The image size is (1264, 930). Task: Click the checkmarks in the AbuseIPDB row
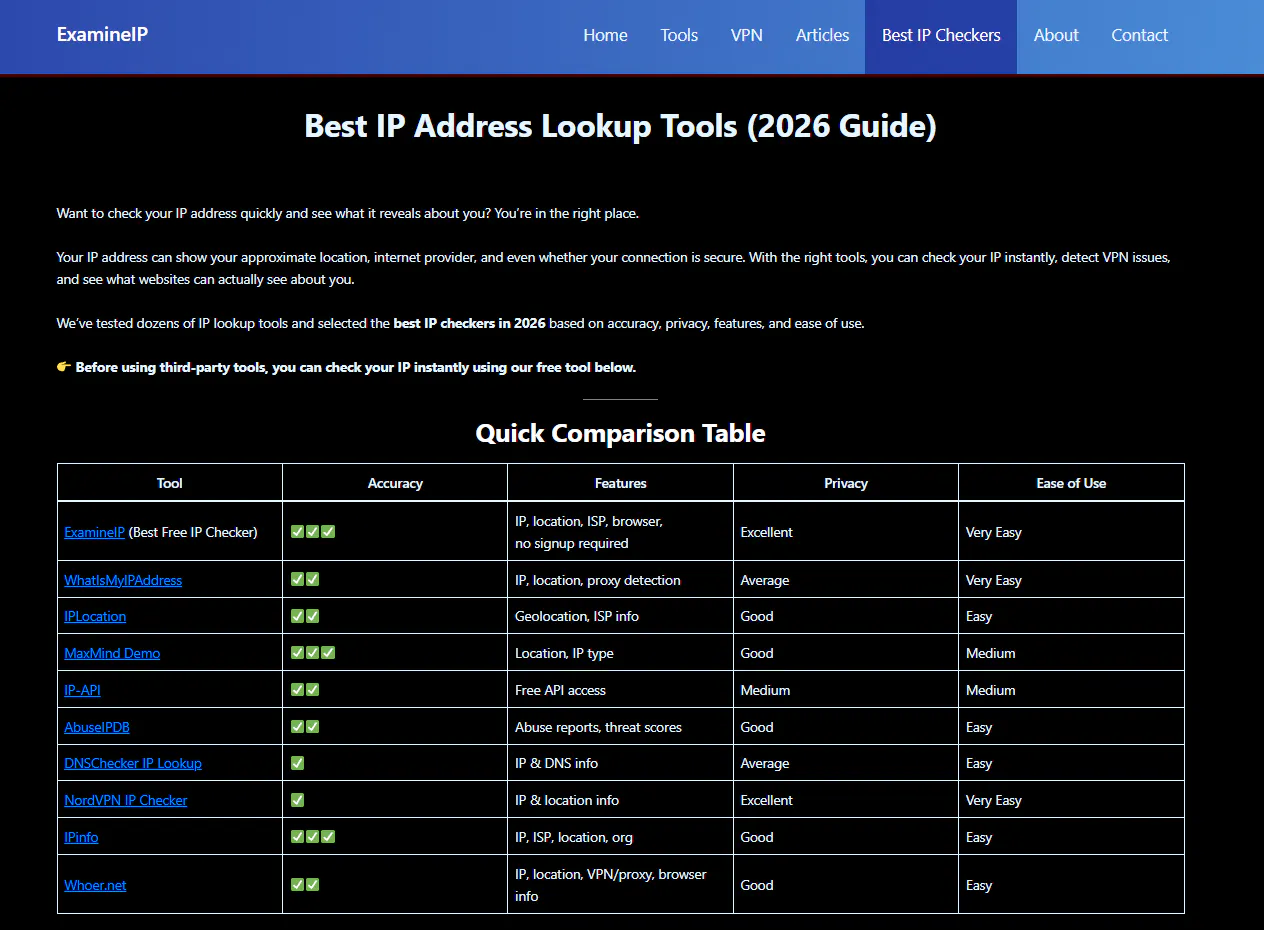(x=305, y=727)
